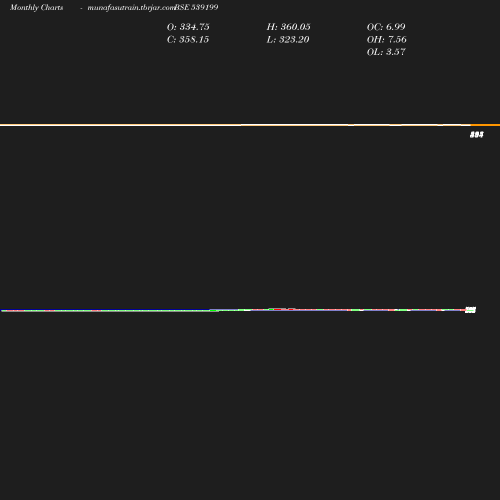
Task: Click the 'BSE 539199' stock code
Action: click(196, 7)
